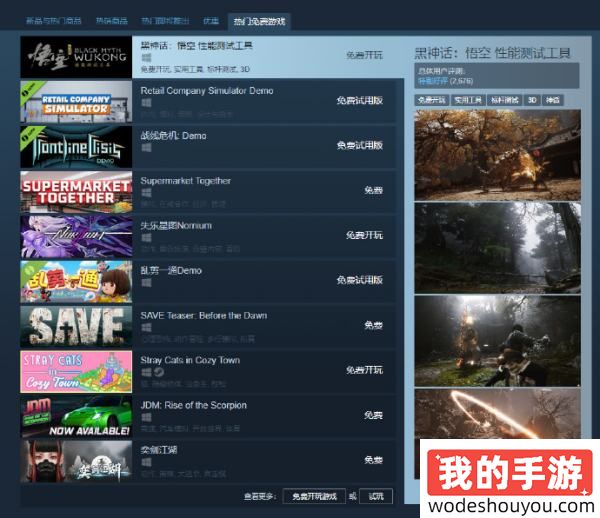600x518 pixels.
Task: Click 免费试用版 label for 乱剪一通Demo
Action: (x=360, y=280)
